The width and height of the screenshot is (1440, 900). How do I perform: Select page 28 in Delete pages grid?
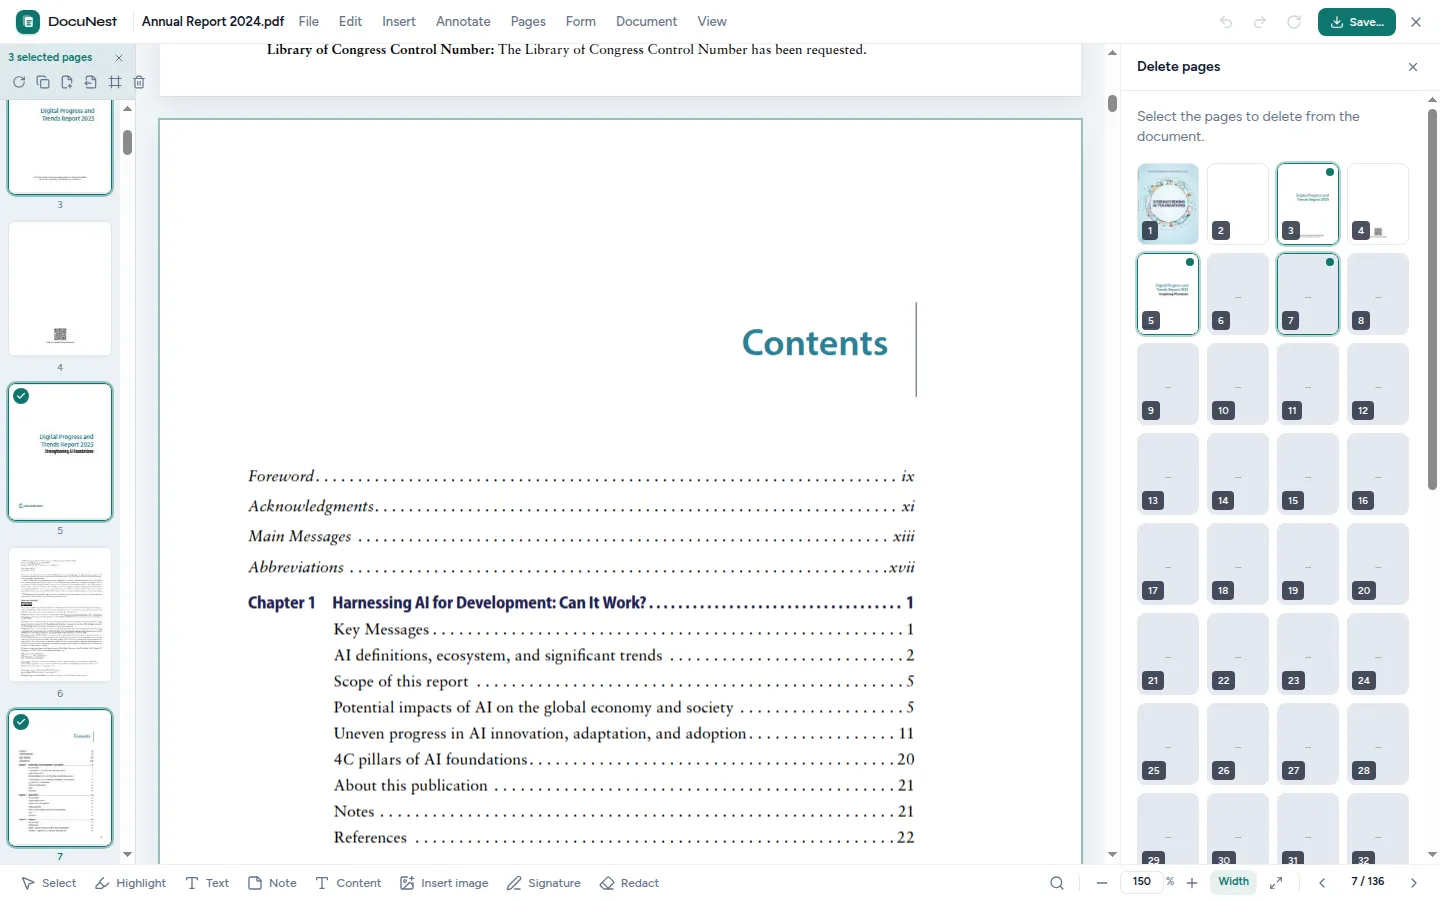coord(1378,744)
